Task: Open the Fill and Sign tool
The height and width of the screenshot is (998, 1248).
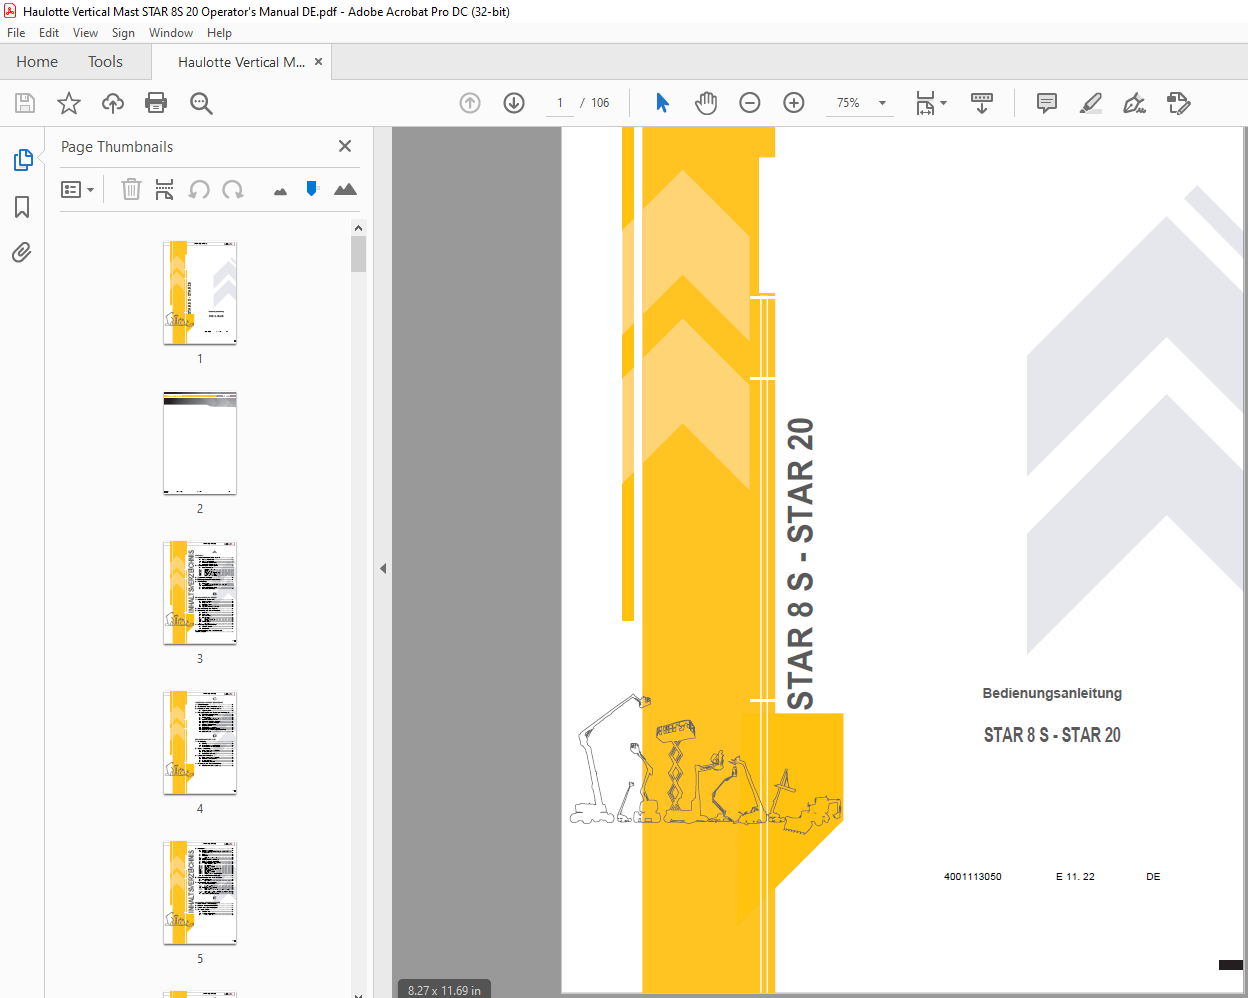Action: (x=1134, y=103)
